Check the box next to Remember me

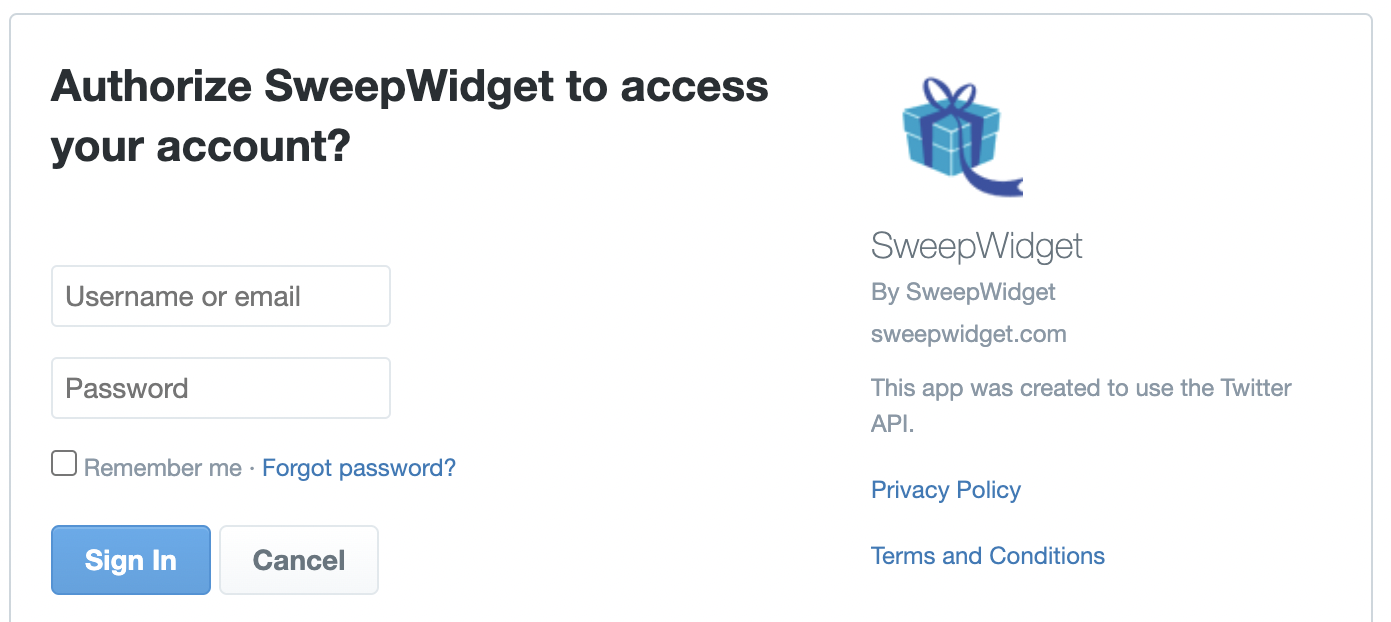click(63, 462)
